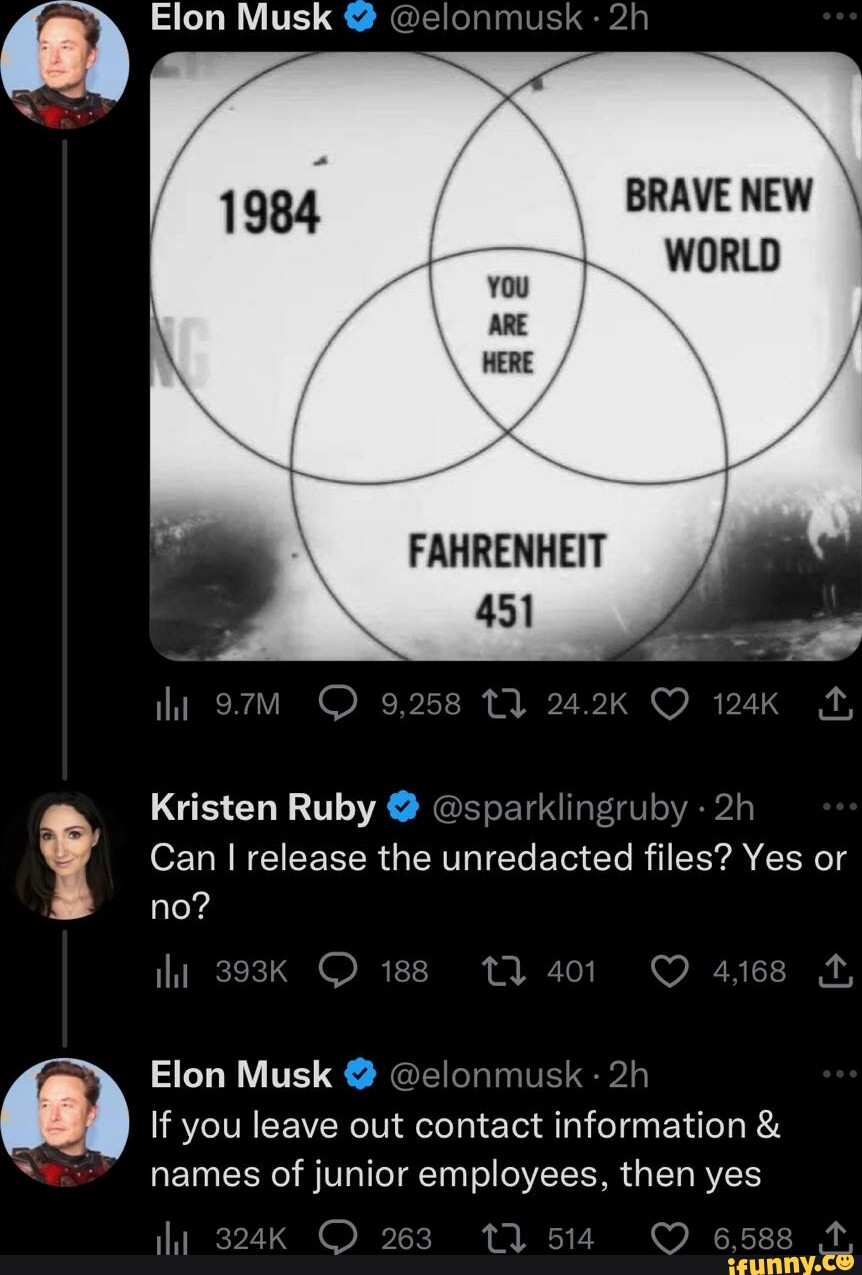This screenshot has width=862, height=1275.
Task: Click Kristen Ruby's verified badge
Action: point(402,806)
